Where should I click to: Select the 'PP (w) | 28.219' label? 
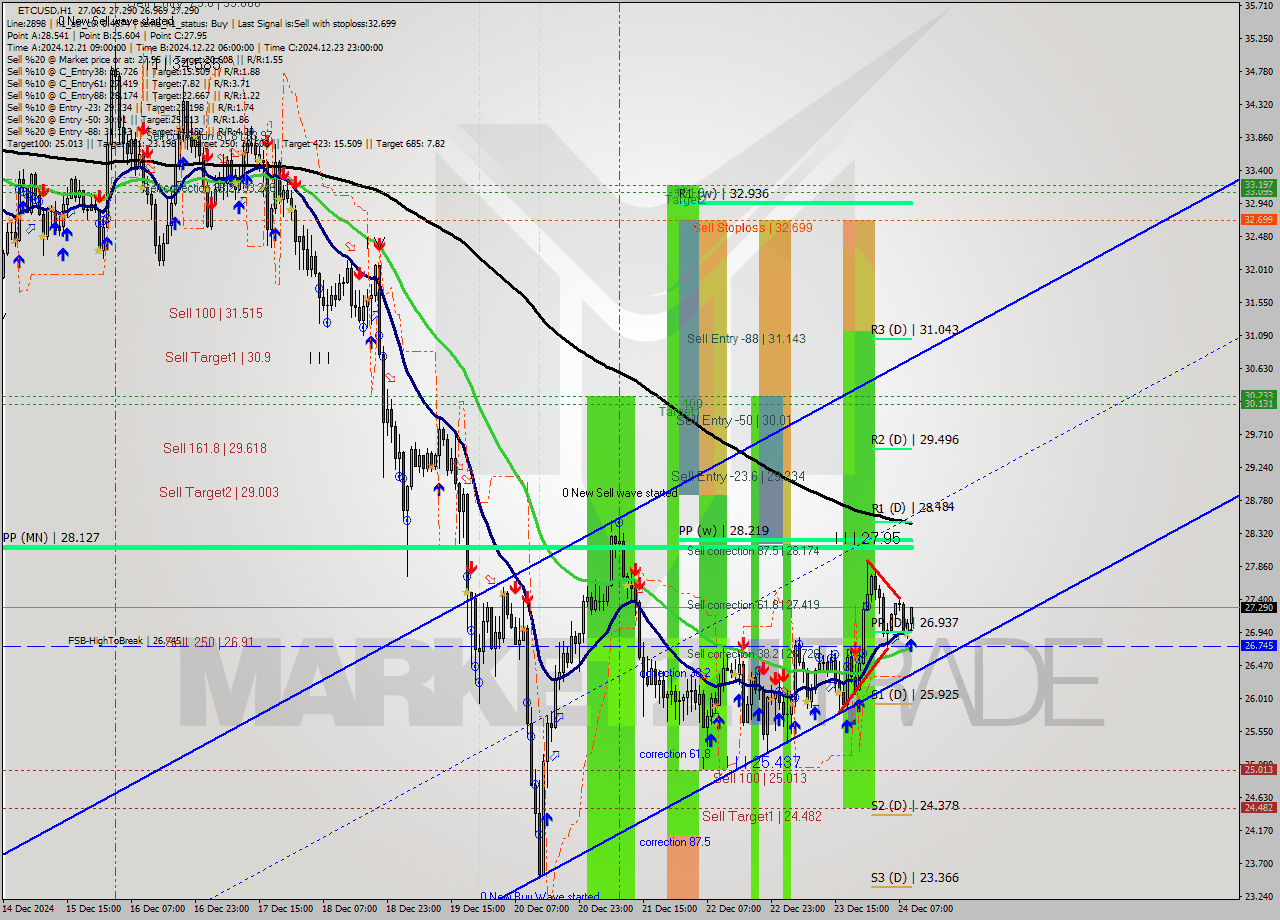pyautogui.click(x=724, y=530)
